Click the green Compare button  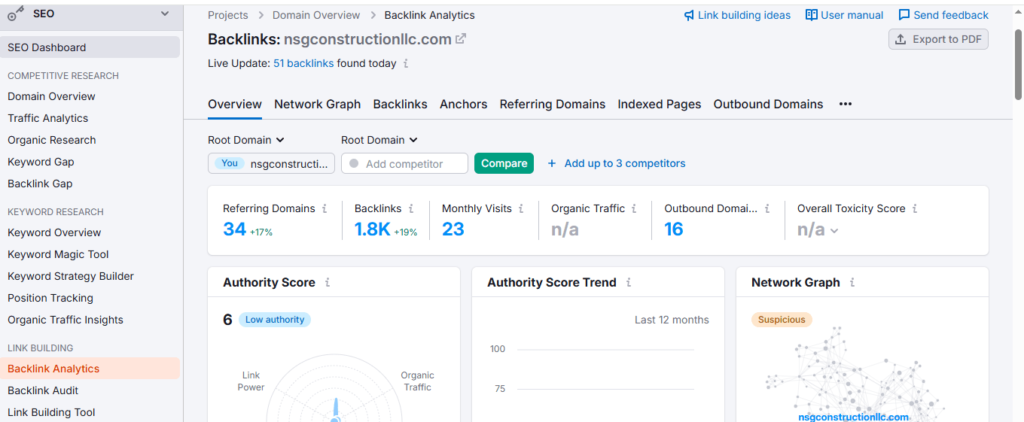pyautogui.click(x=504, y=163)
